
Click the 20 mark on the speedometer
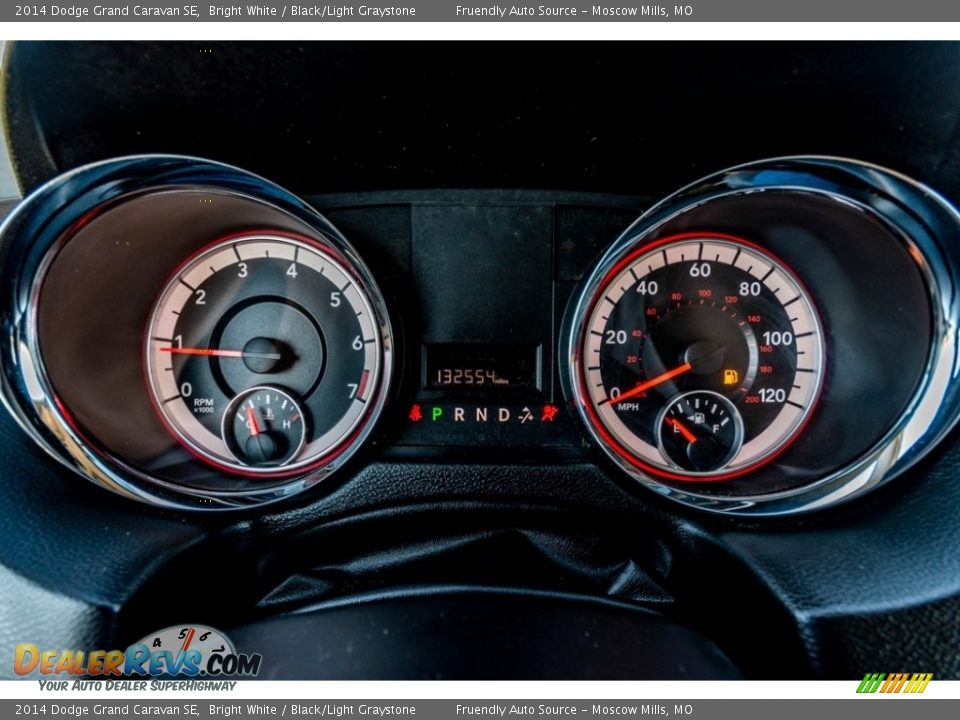[616, 337]
